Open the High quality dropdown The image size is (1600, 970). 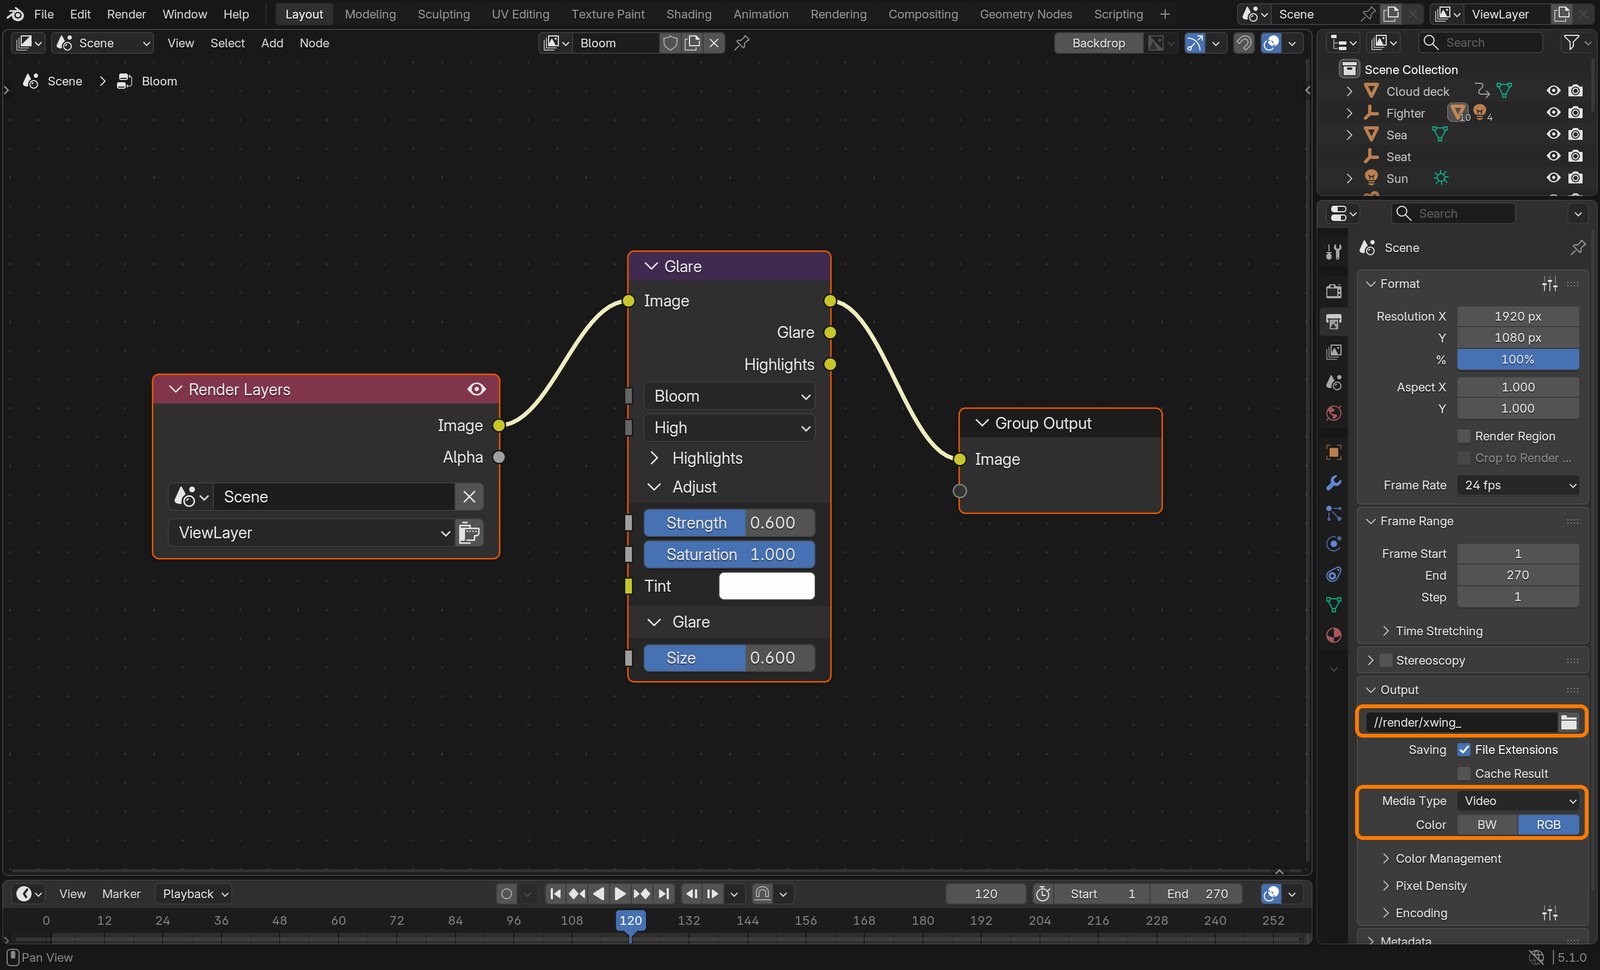[x=729, y=428]
